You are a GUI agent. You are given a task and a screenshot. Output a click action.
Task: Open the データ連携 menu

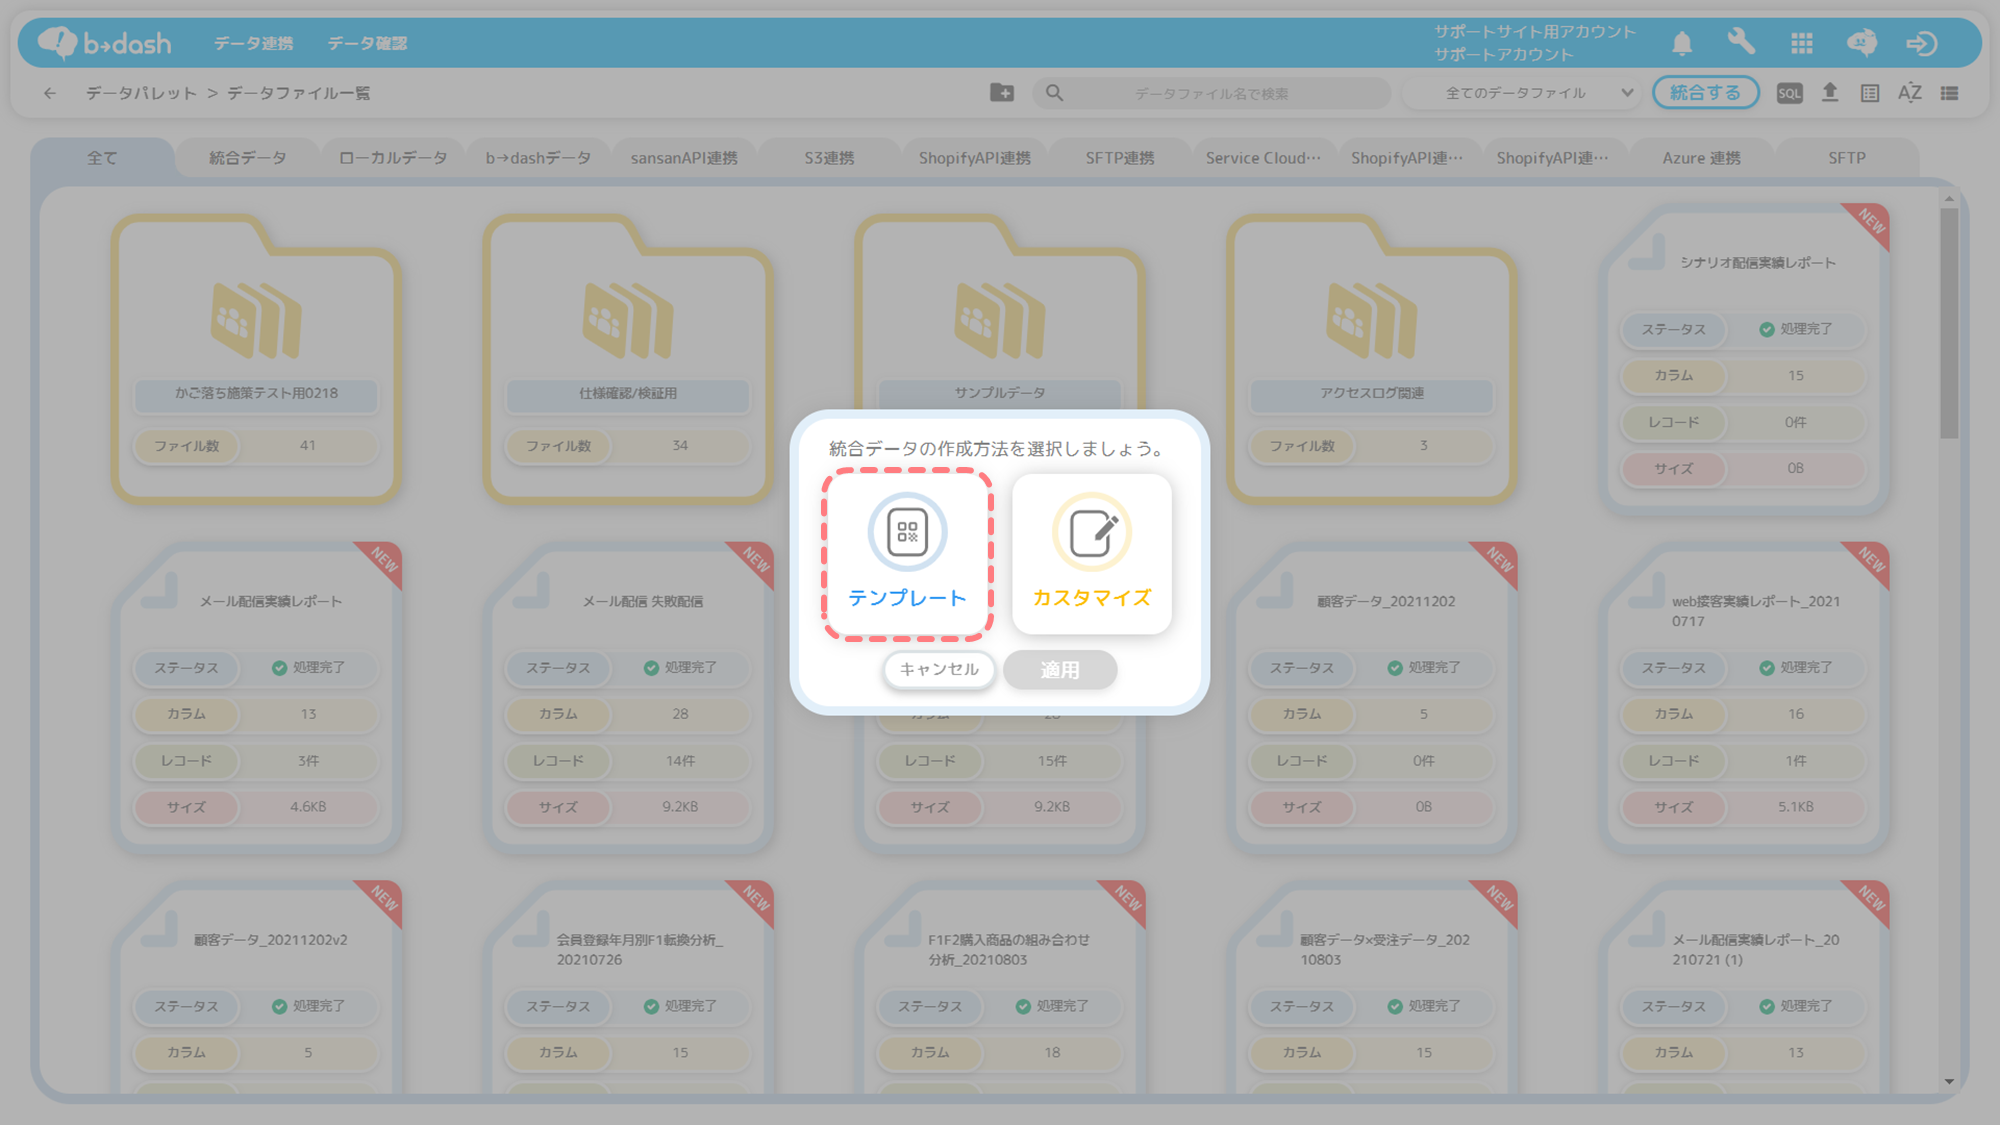pos(253,43)
